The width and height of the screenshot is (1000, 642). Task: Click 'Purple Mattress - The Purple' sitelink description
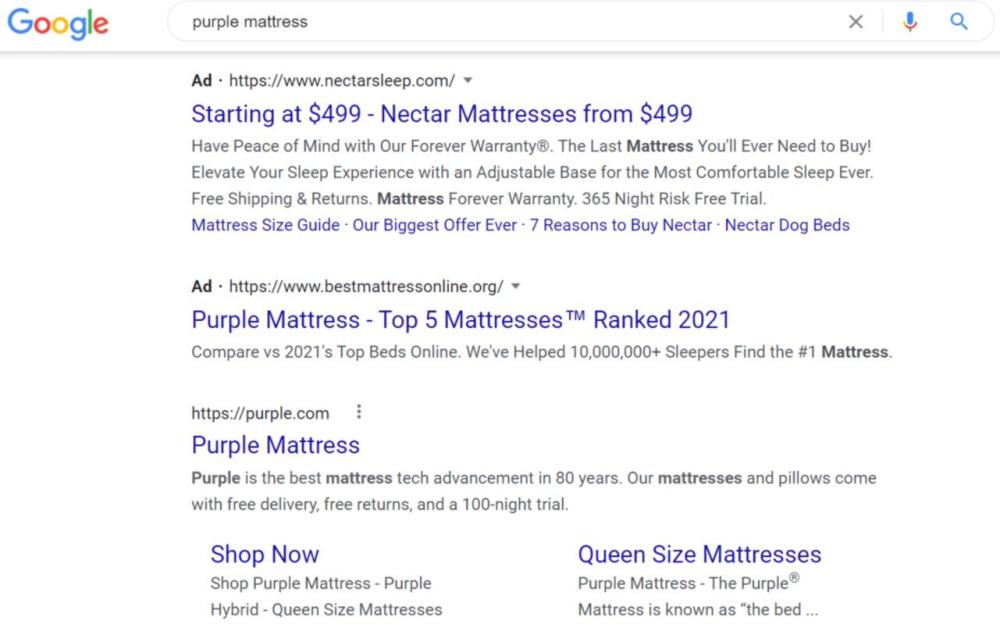coord(698,595)
